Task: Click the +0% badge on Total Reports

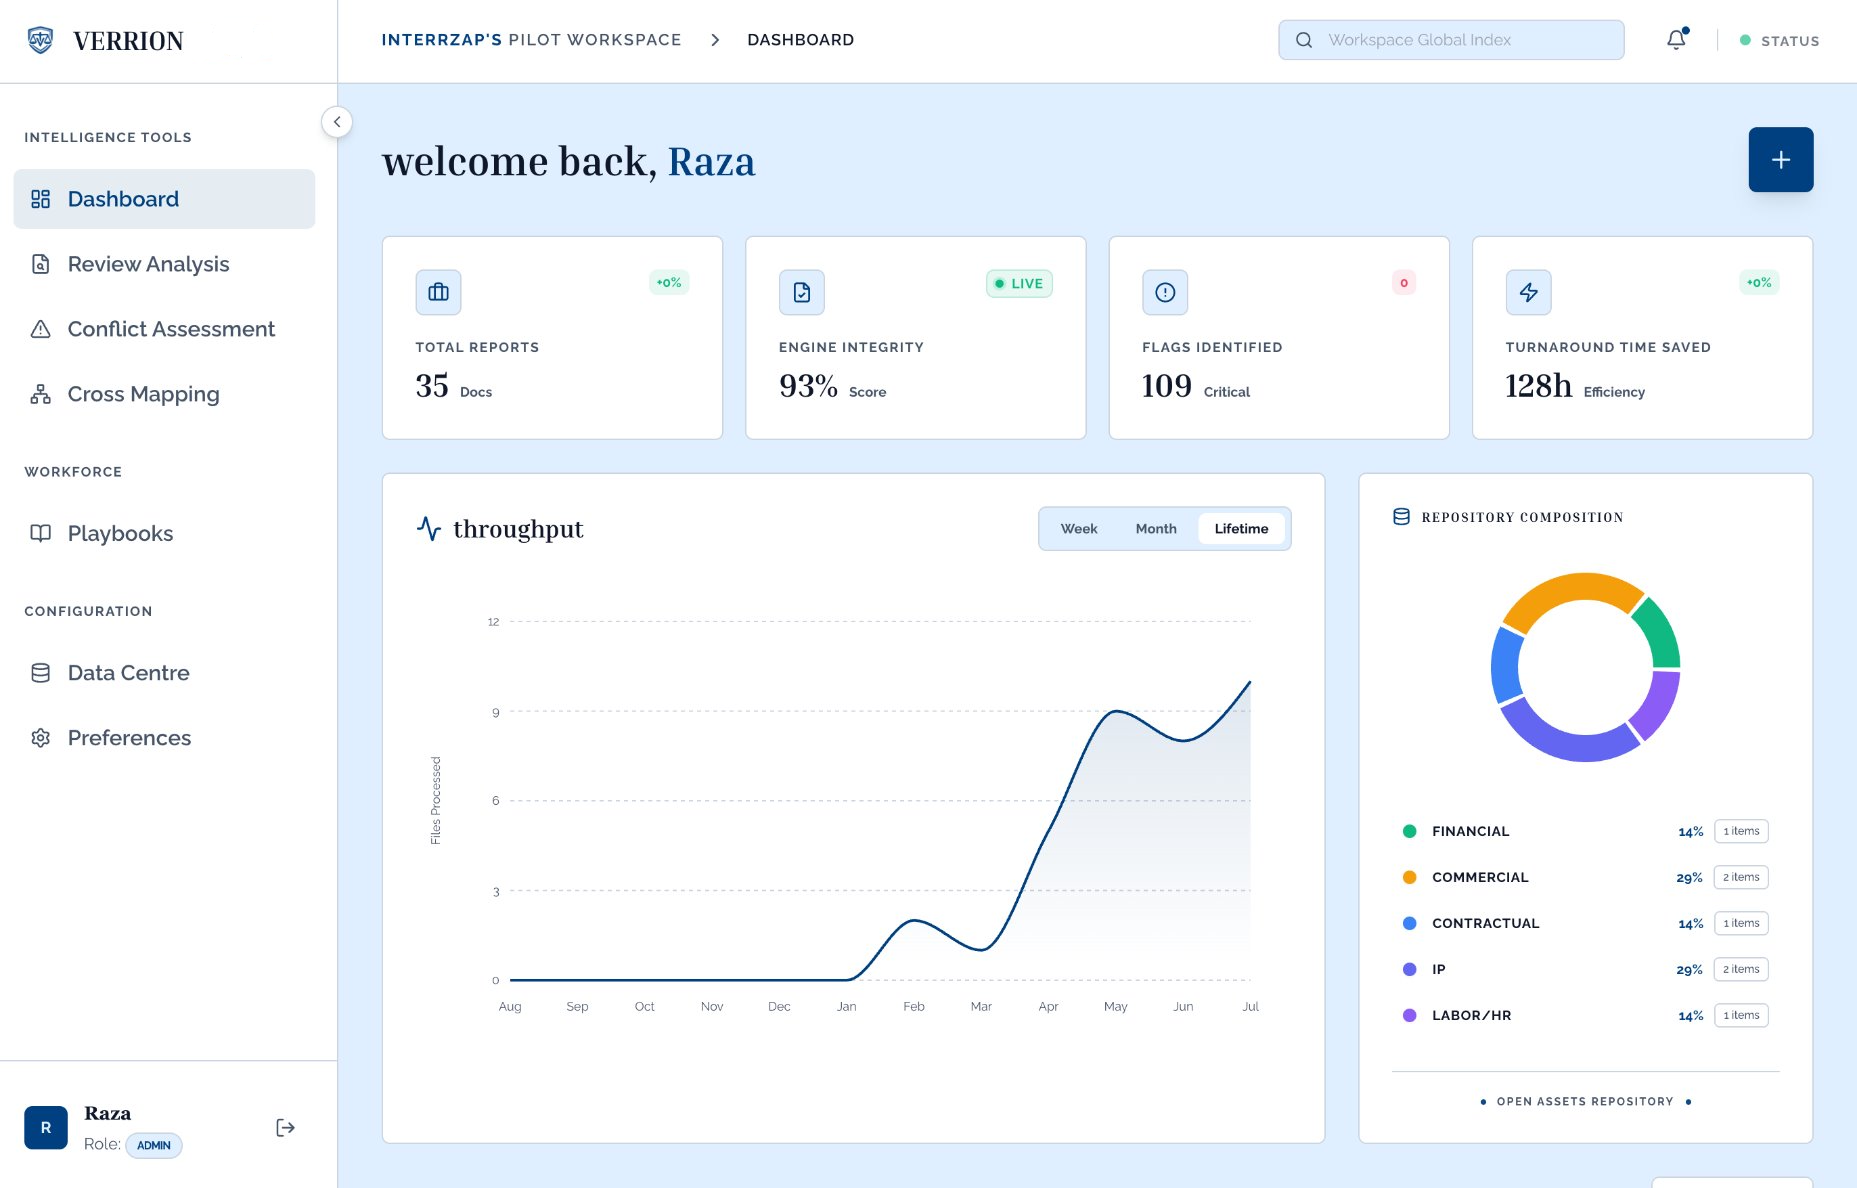Action: (x=669, y=283)
